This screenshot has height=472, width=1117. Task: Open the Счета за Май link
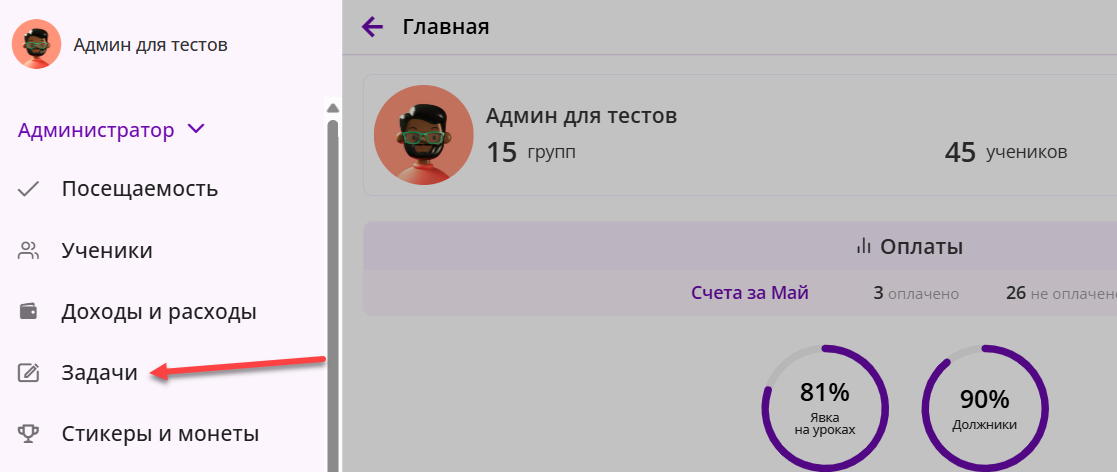pos(749,293)
